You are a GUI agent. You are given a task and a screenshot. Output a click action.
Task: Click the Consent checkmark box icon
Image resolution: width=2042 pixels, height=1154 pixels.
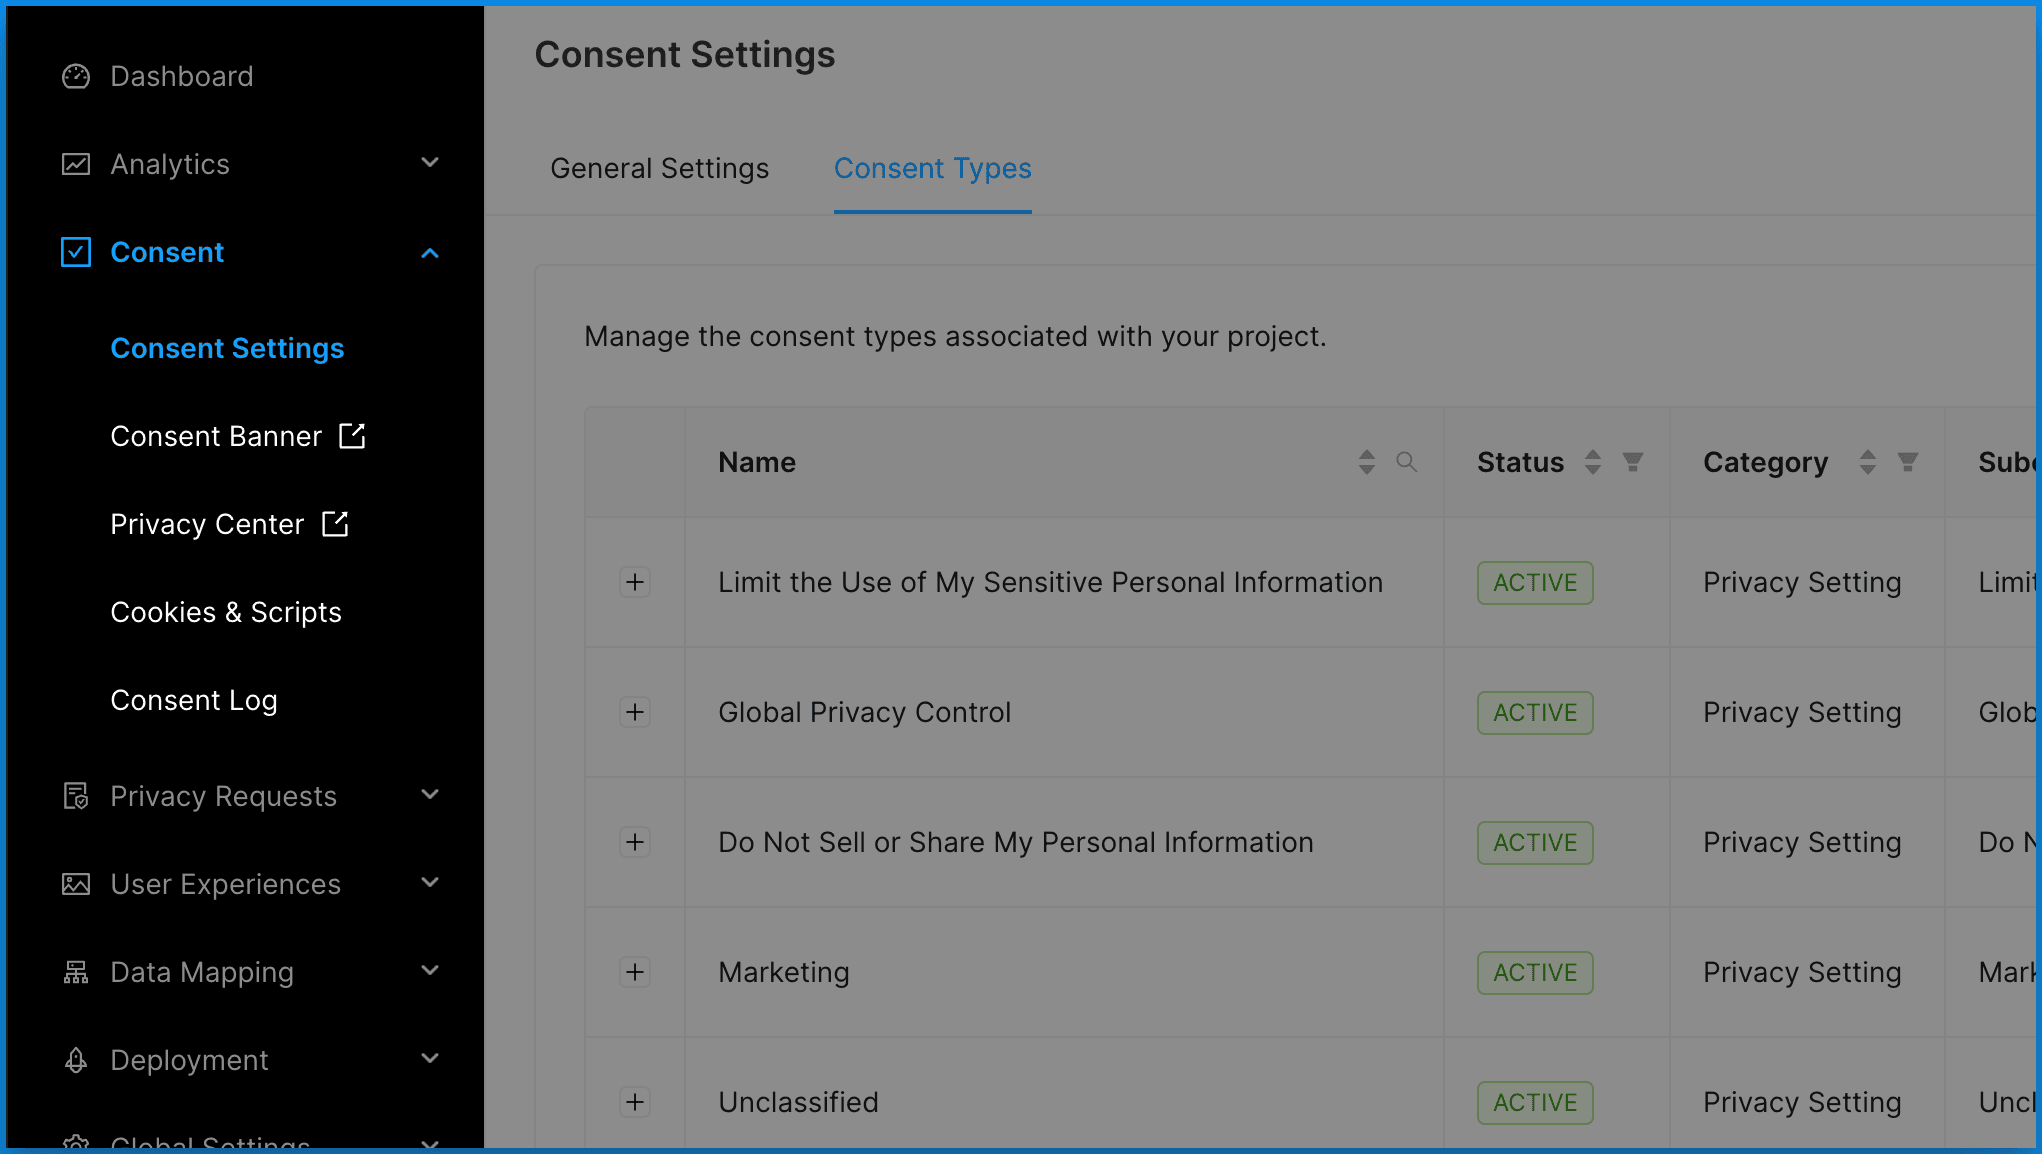coord(76,252)
